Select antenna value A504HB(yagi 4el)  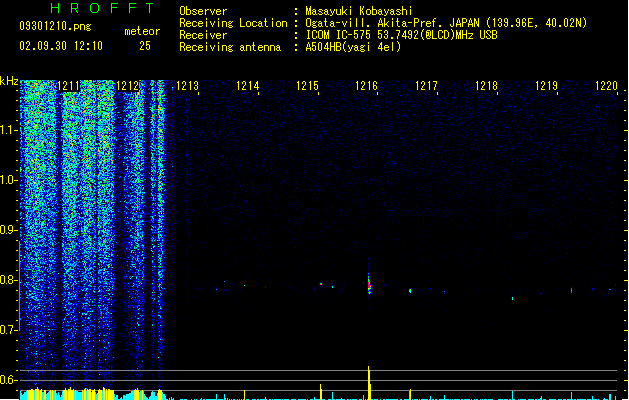[x=353, y=47]
